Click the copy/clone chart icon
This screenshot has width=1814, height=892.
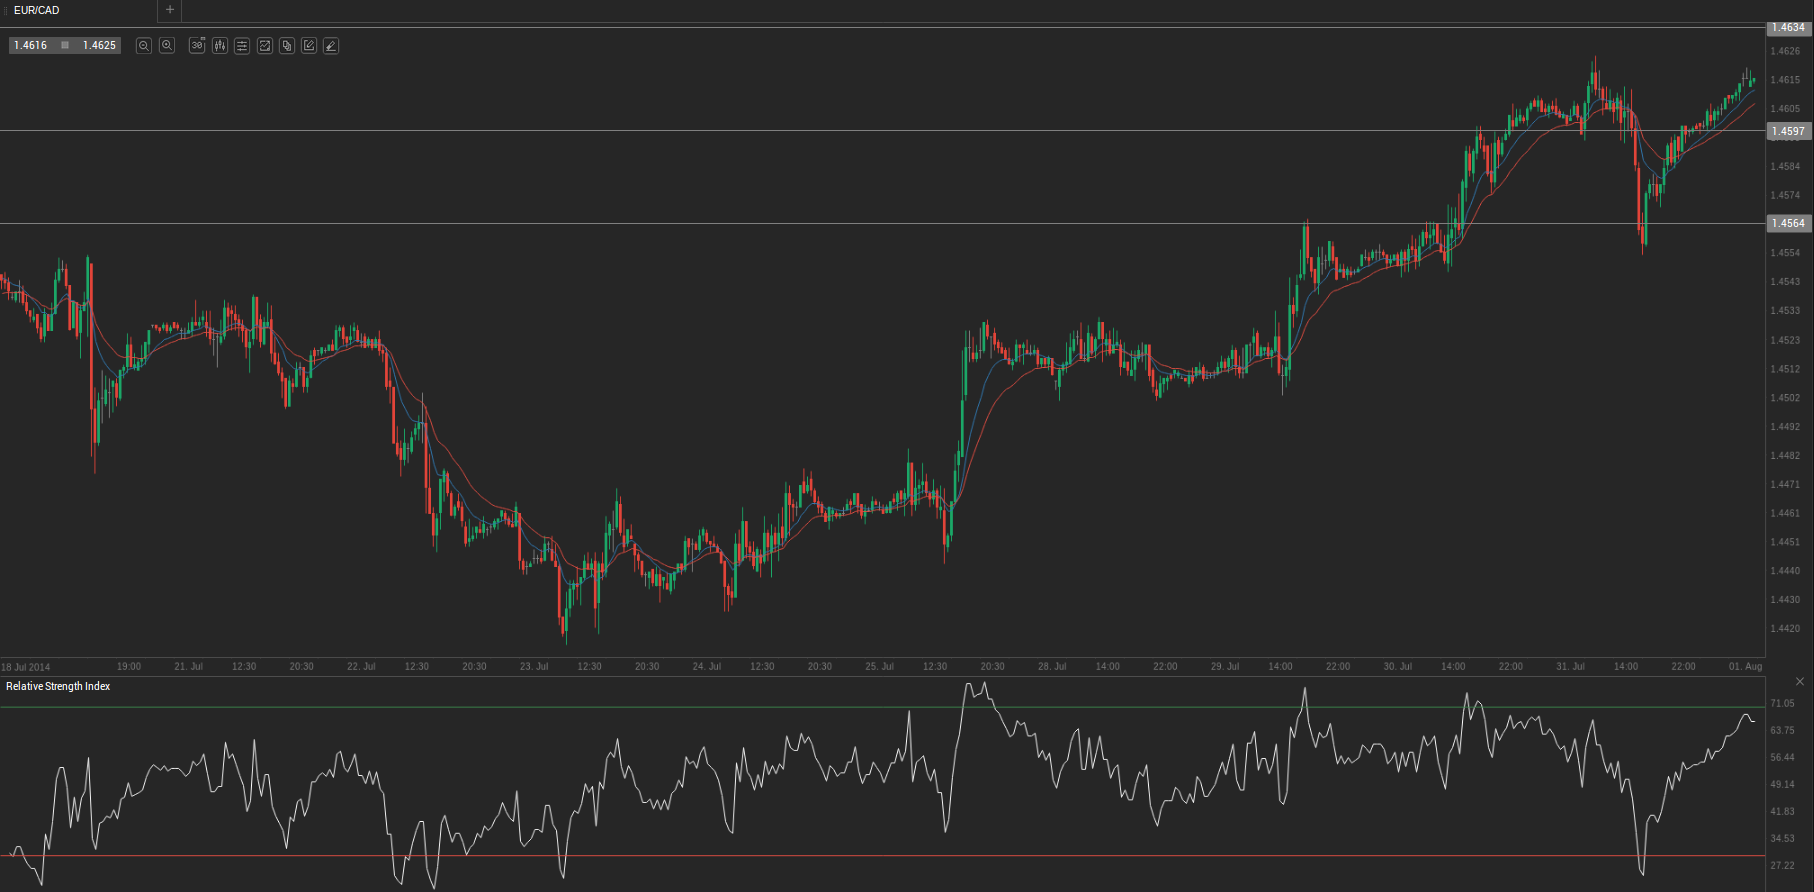pos(287,46)
